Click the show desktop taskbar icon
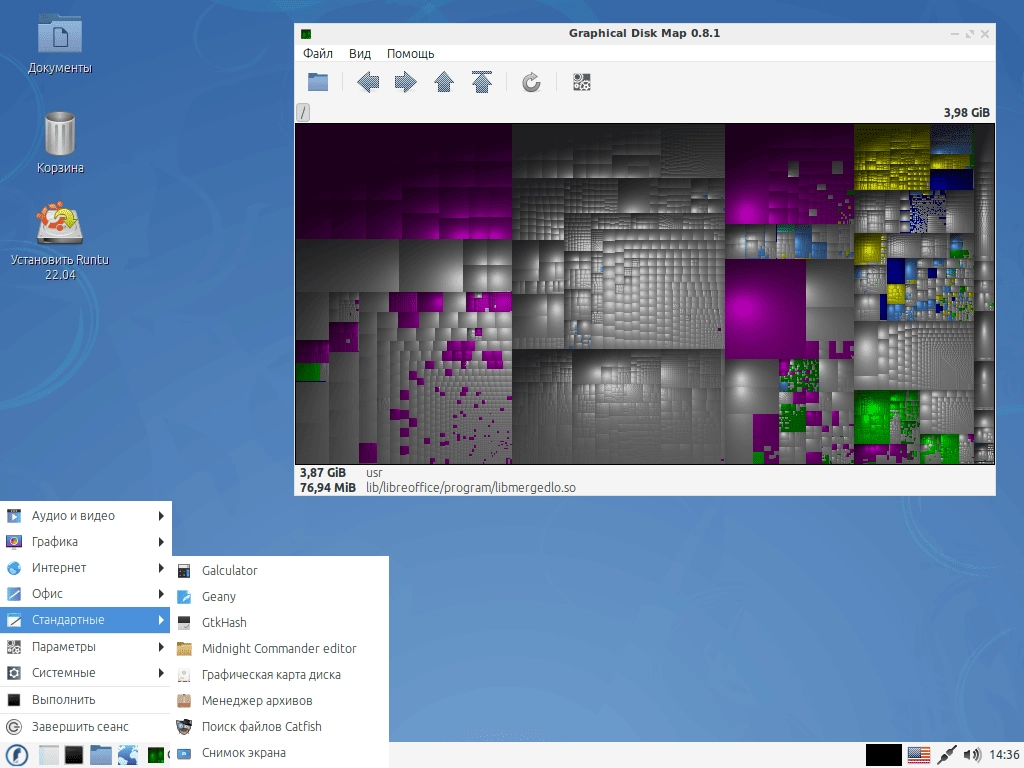The image size is (1024, 768). point(48,755)
